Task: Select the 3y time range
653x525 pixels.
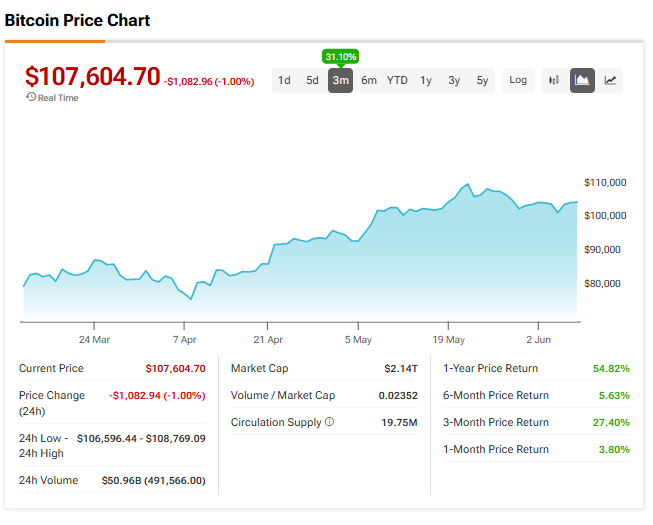Action: click(x=454, y=80)
